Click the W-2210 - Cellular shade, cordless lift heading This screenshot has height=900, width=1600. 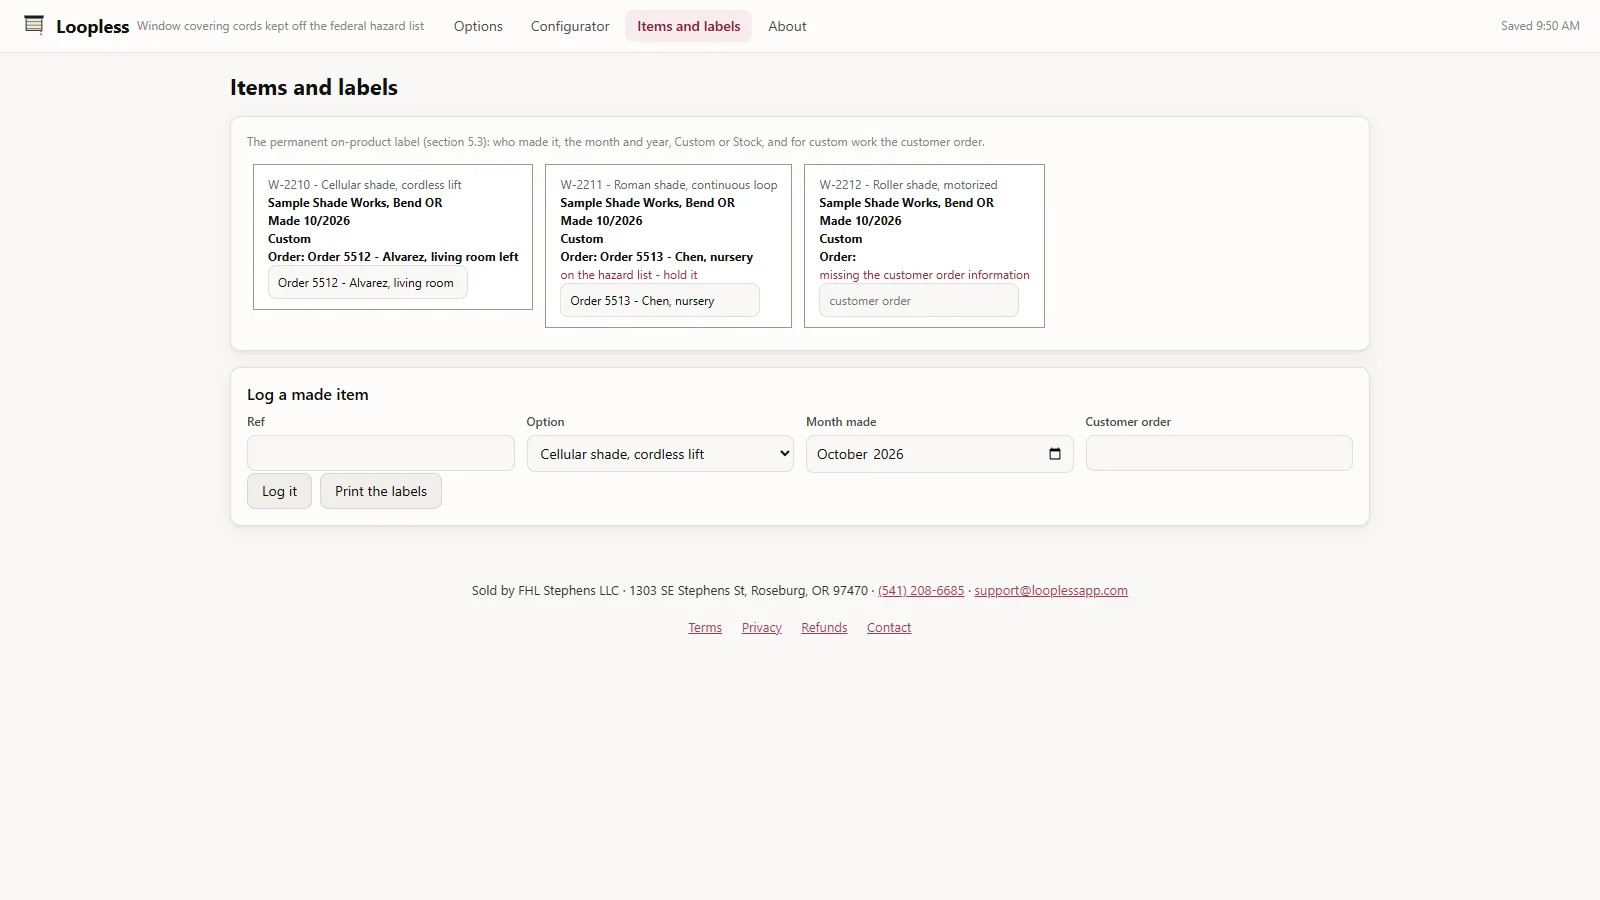point(365,185)
